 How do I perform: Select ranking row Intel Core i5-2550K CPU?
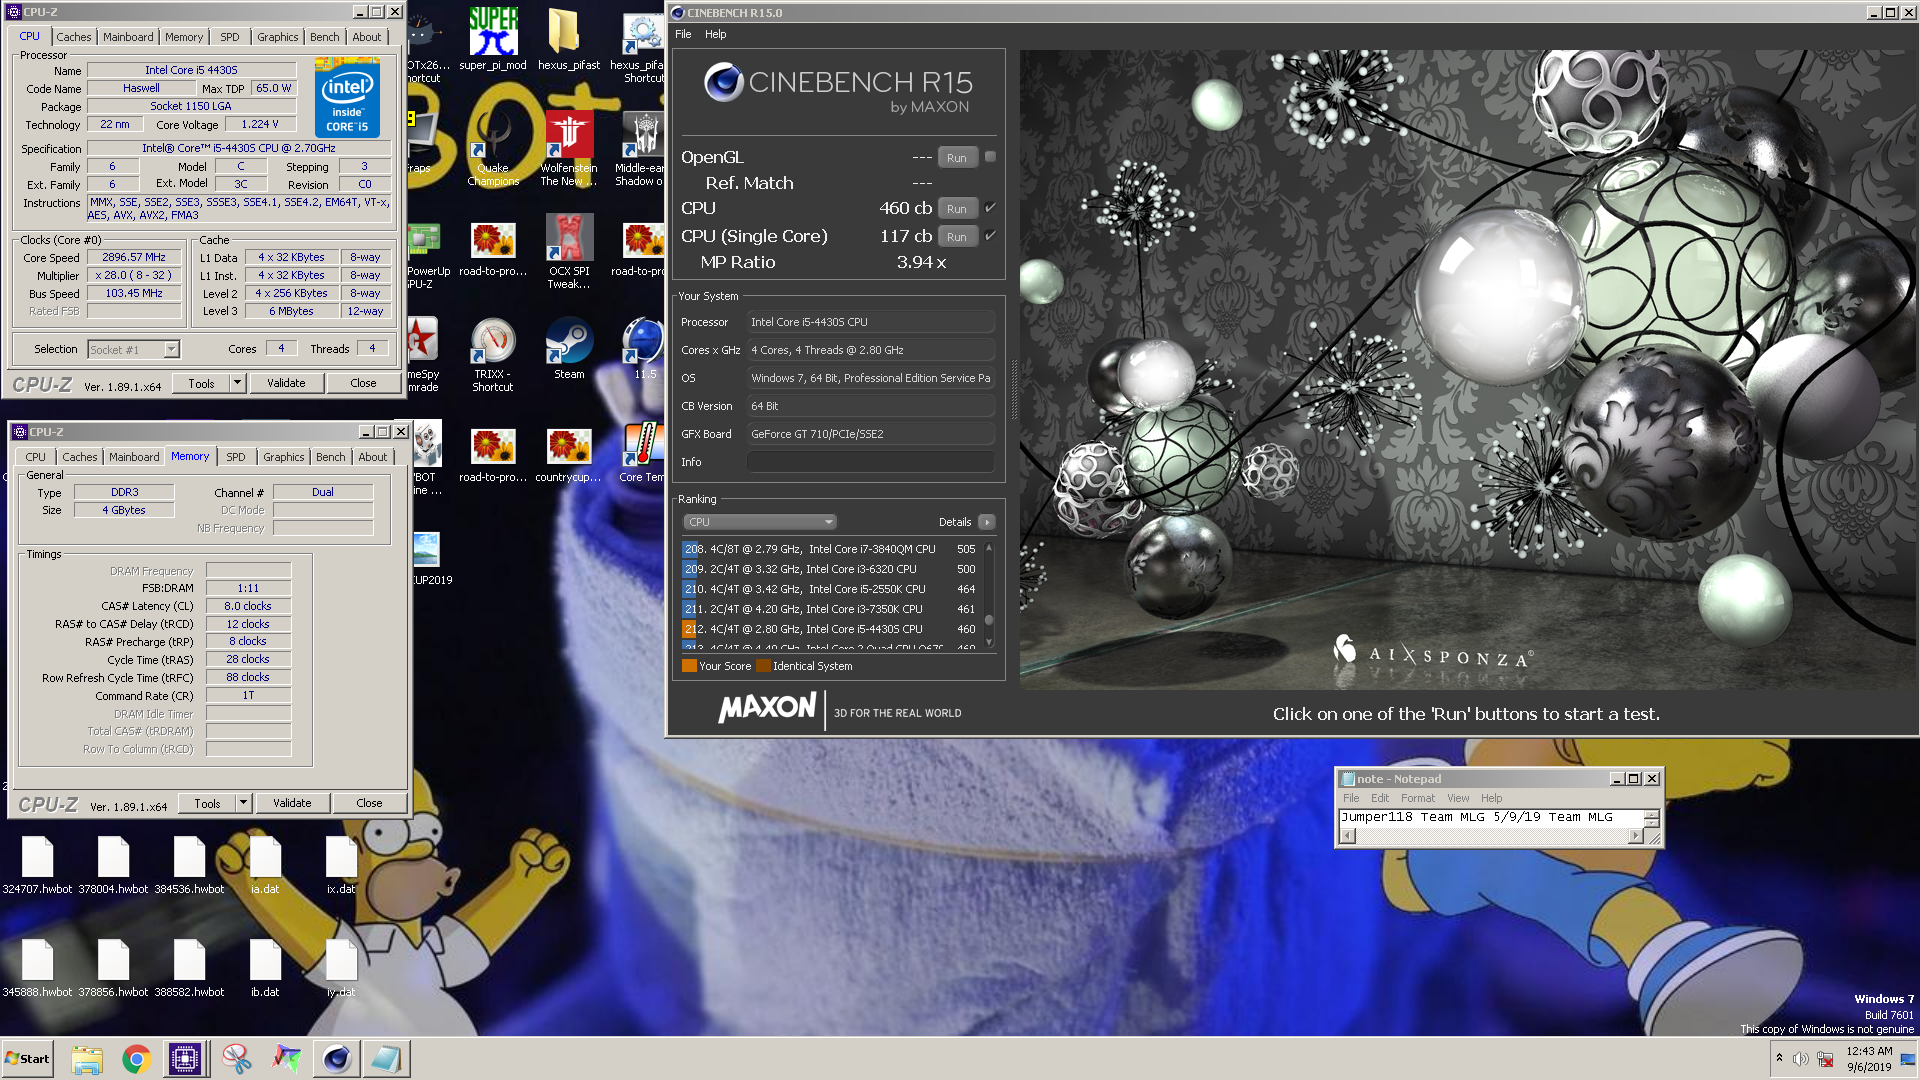(830, 589)
